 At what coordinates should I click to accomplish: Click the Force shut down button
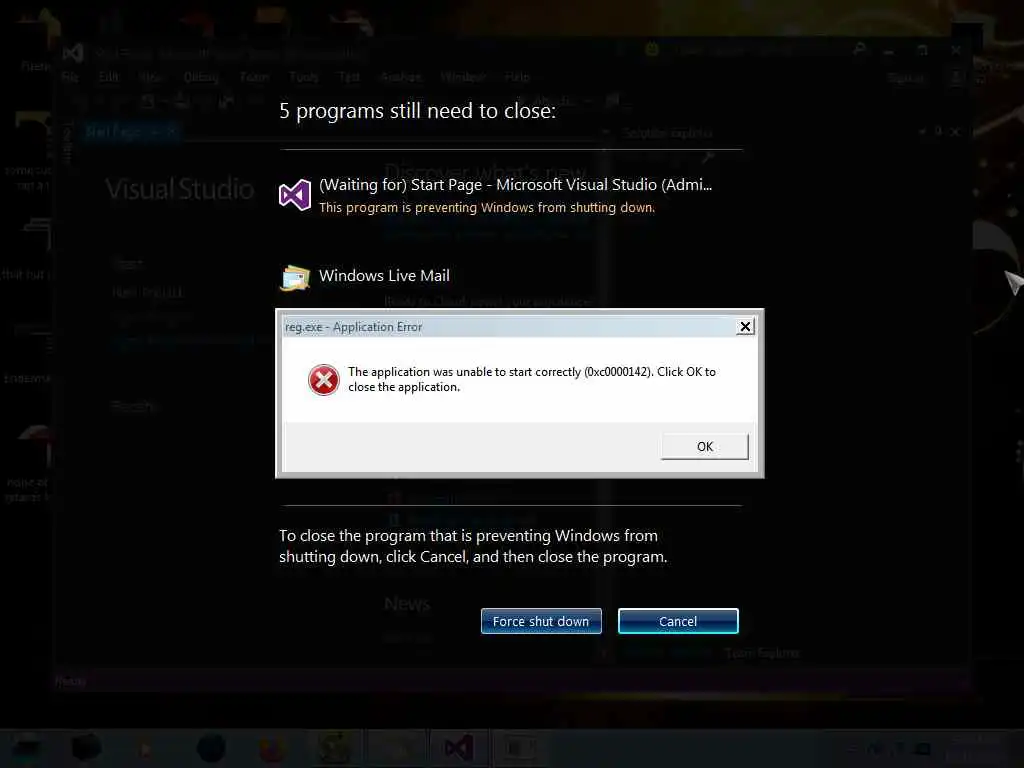tap(541, 621)
